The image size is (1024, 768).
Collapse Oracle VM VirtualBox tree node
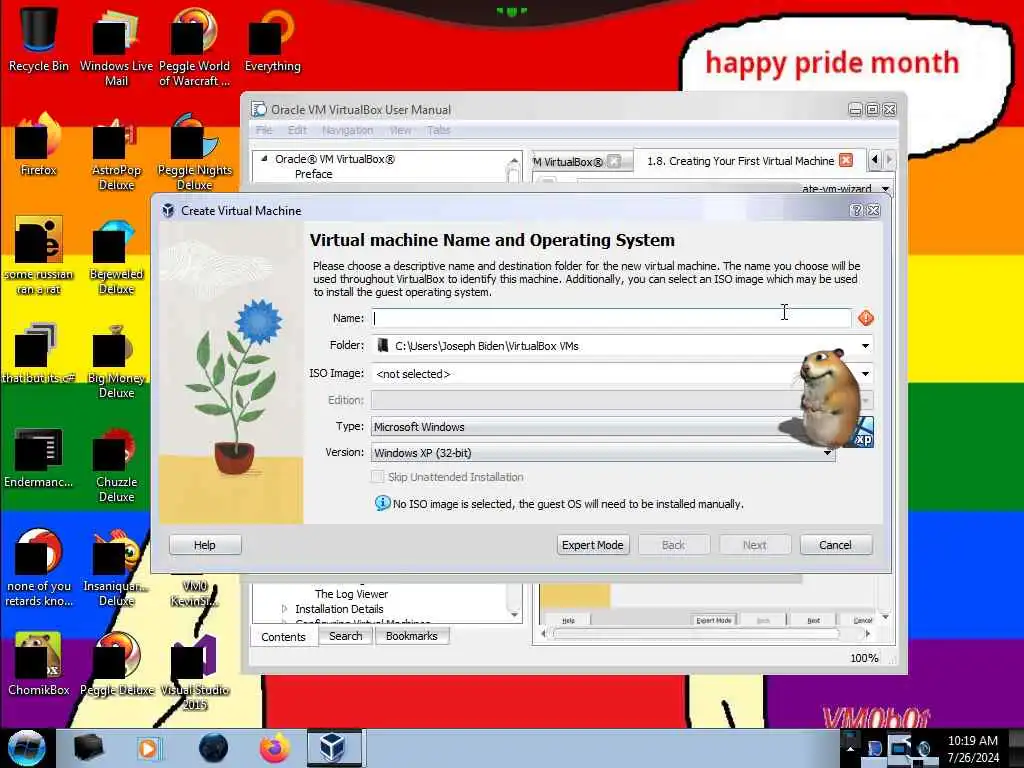pos(264,159)
